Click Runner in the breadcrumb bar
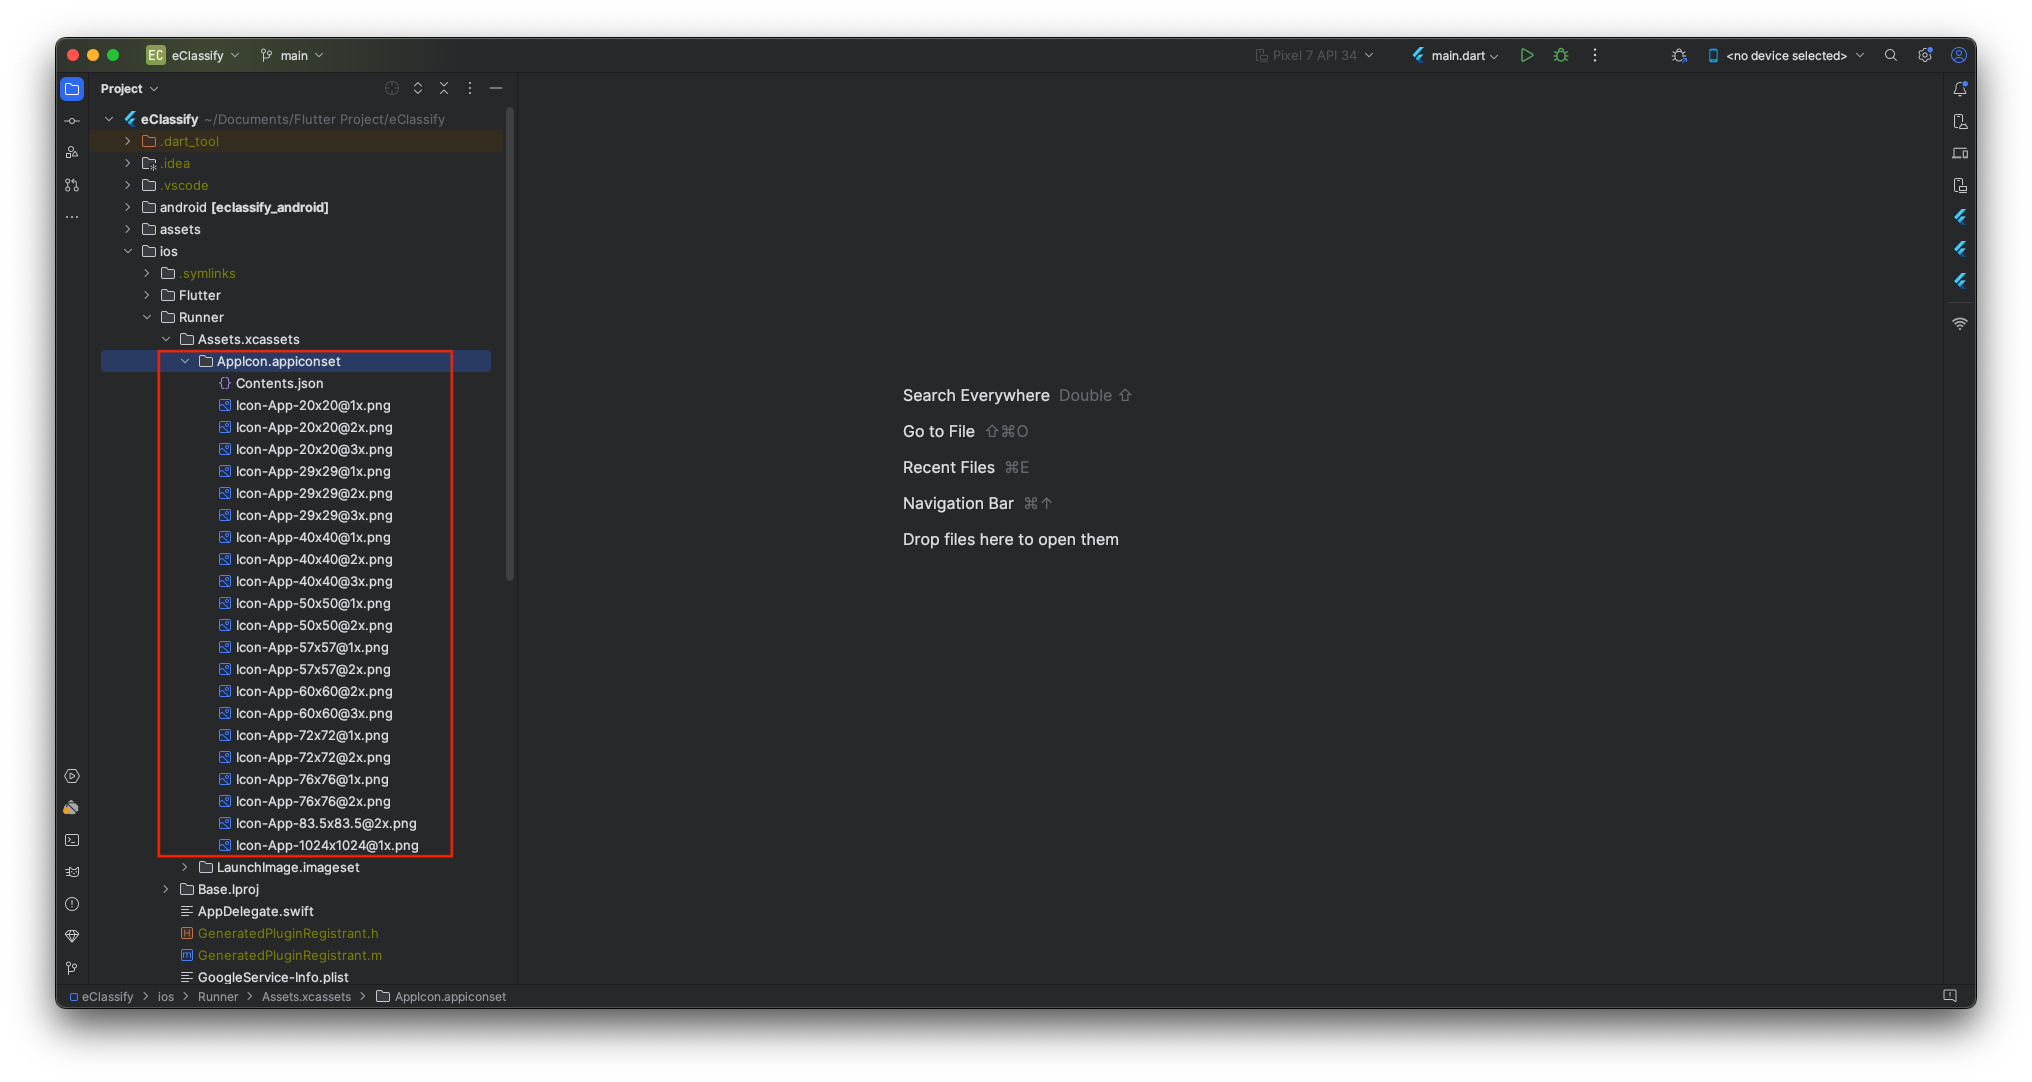Image resolution: width=2032 pixels, height=1082 pixels. click(218, 996)
